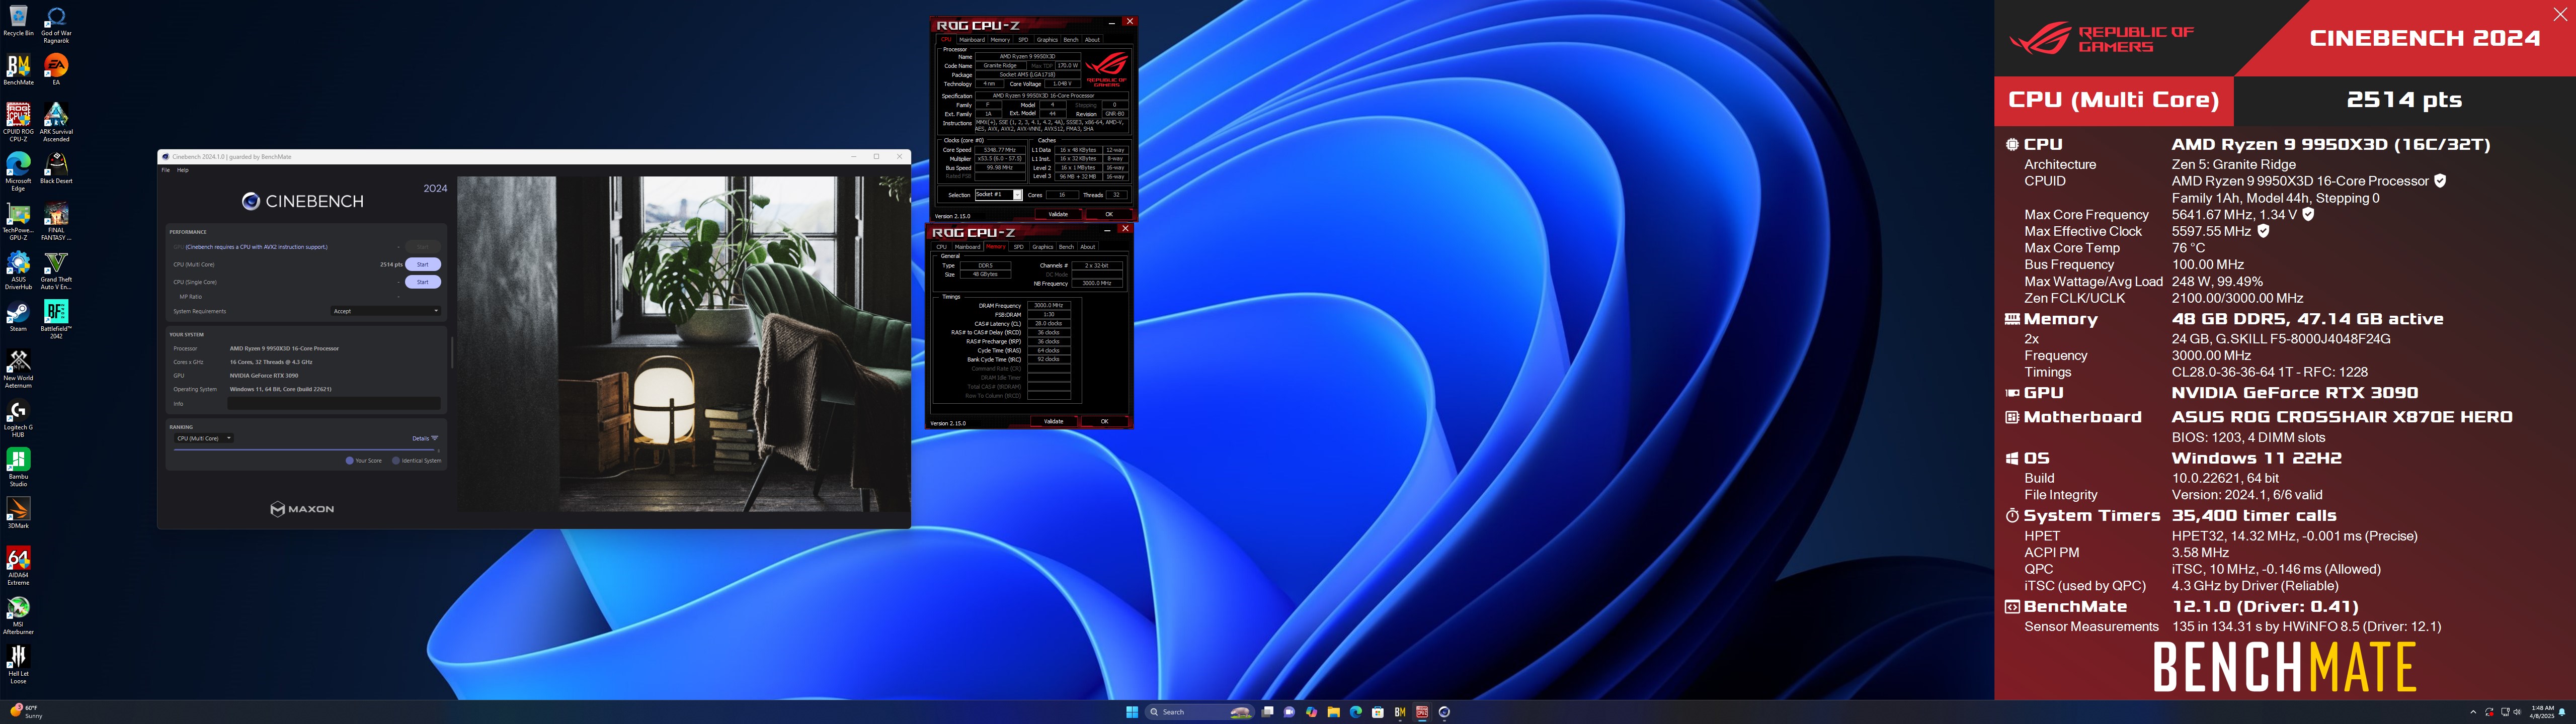This screenshot has height=724, width=2576.
Task: Click the Cinebench render preview image
Action: click(683, 344)
